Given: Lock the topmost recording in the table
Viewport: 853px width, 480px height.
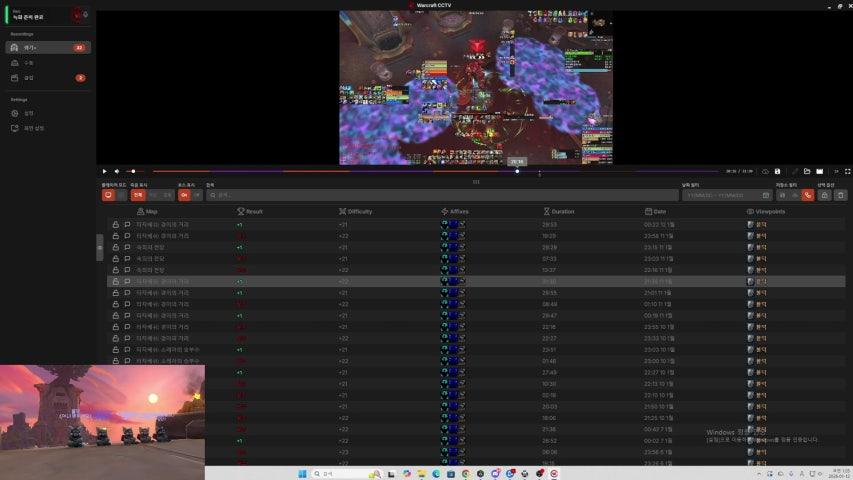Looking at the screenshot, I should coord(115,224).
